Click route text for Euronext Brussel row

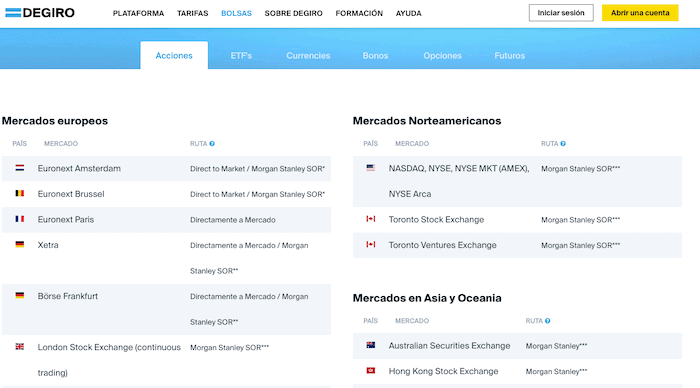257,194
